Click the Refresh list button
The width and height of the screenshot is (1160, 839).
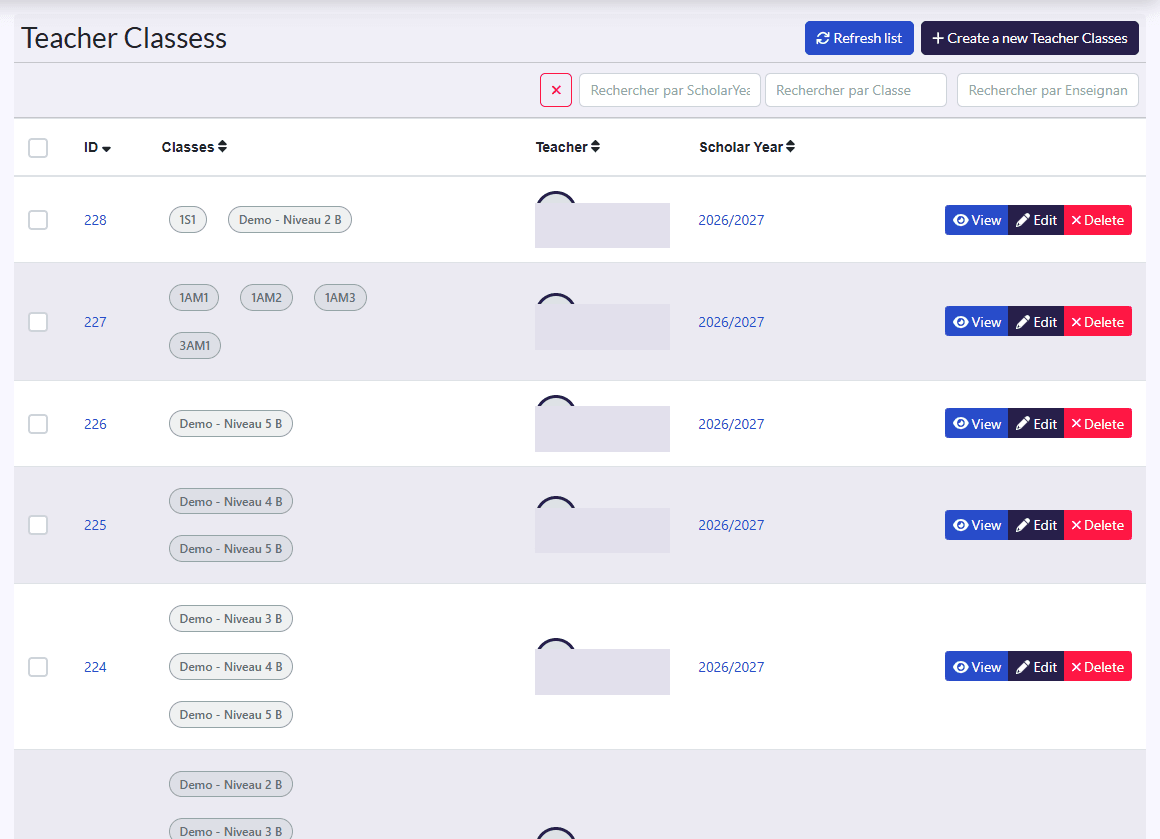click(859, 38)
